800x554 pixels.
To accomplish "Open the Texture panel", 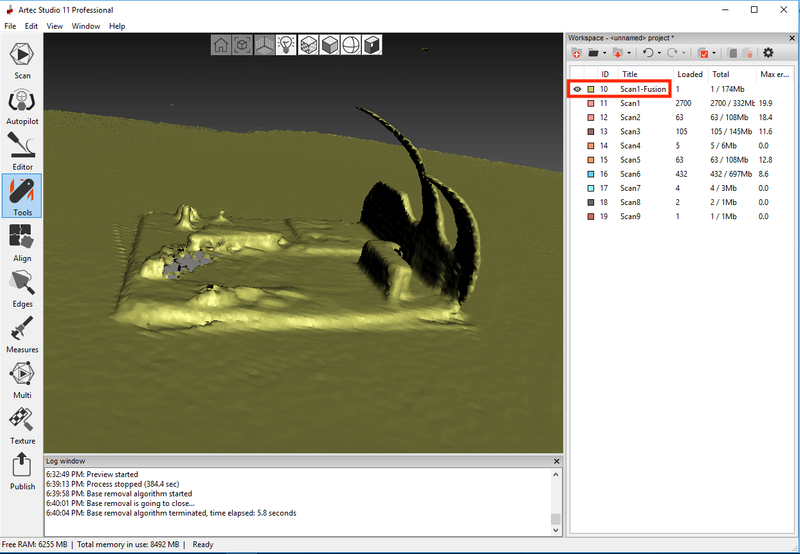I will [22, 423].
